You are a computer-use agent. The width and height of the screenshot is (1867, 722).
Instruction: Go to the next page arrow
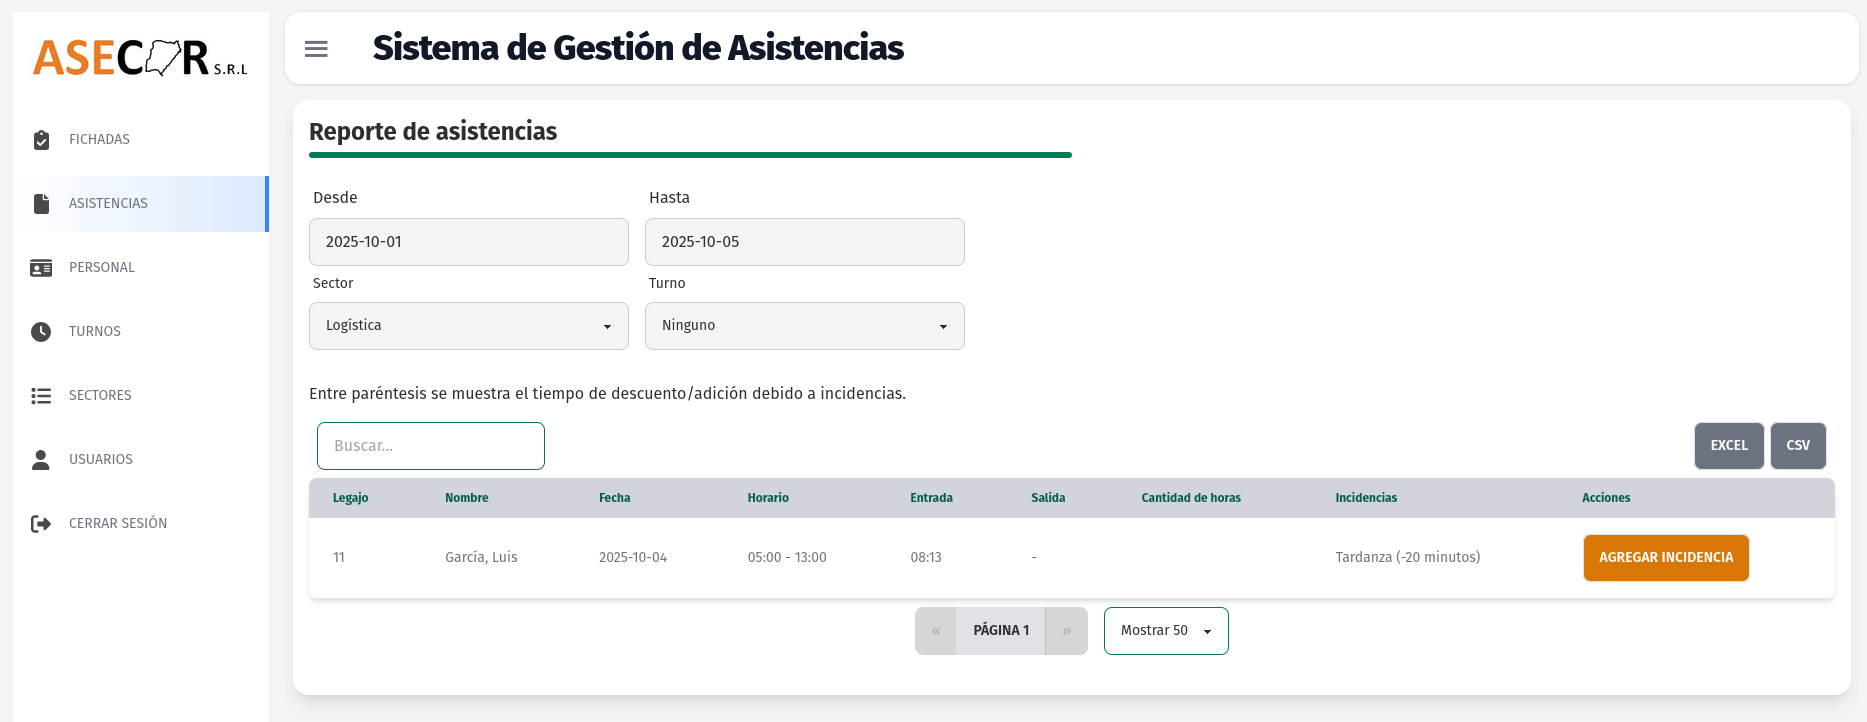click(1067, 631)
